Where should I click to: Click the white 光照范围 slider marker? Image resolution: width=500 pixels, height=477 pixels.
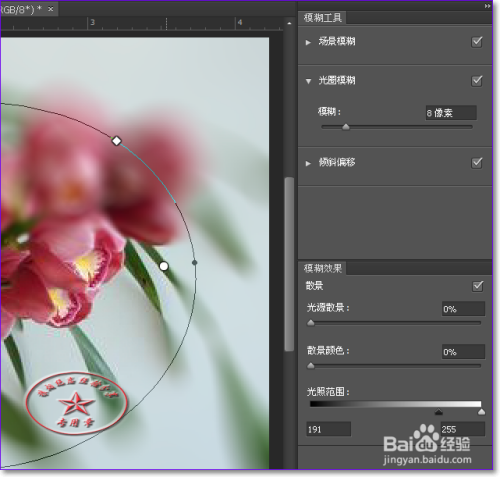(x=481, y=412)
